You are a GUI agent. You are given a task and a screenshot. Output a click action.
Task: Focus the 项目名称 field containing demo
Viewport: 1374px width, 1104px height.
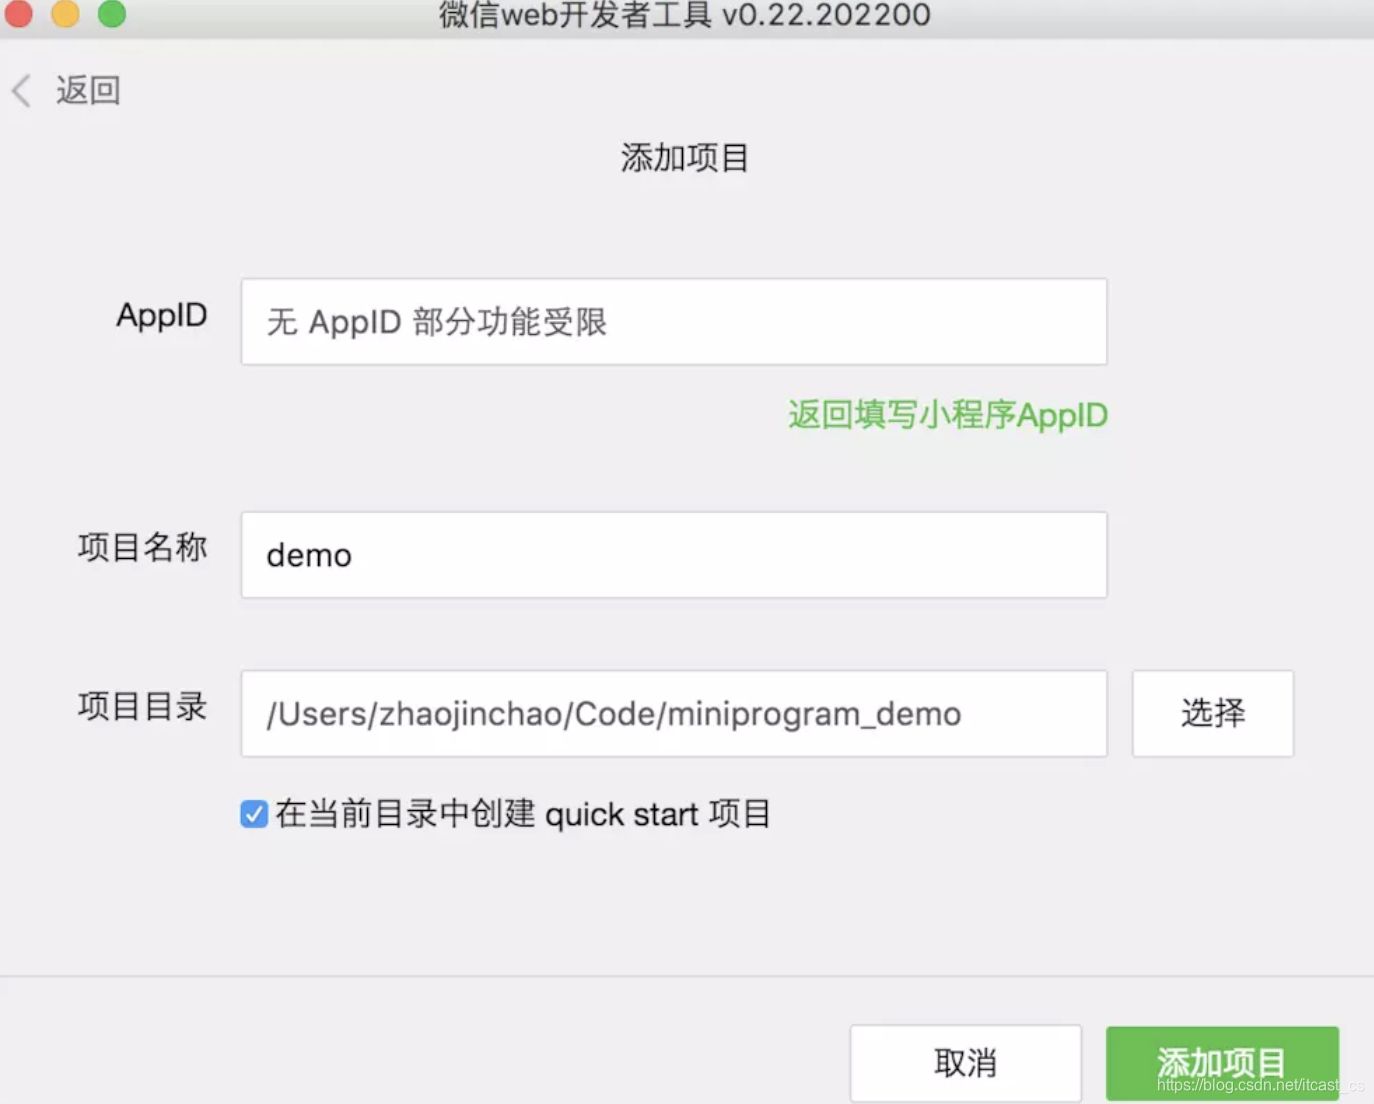[674, 555]
